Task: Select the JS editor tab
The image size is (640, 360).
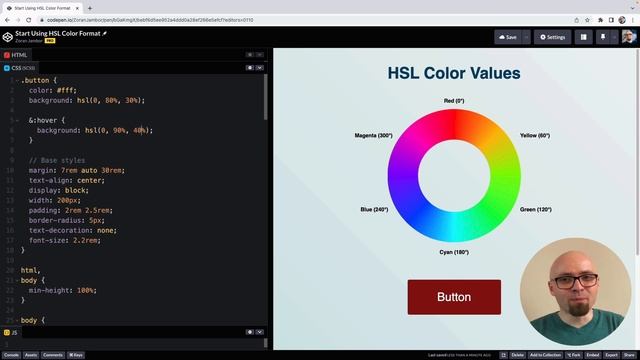Action: (x=11, y=333)
